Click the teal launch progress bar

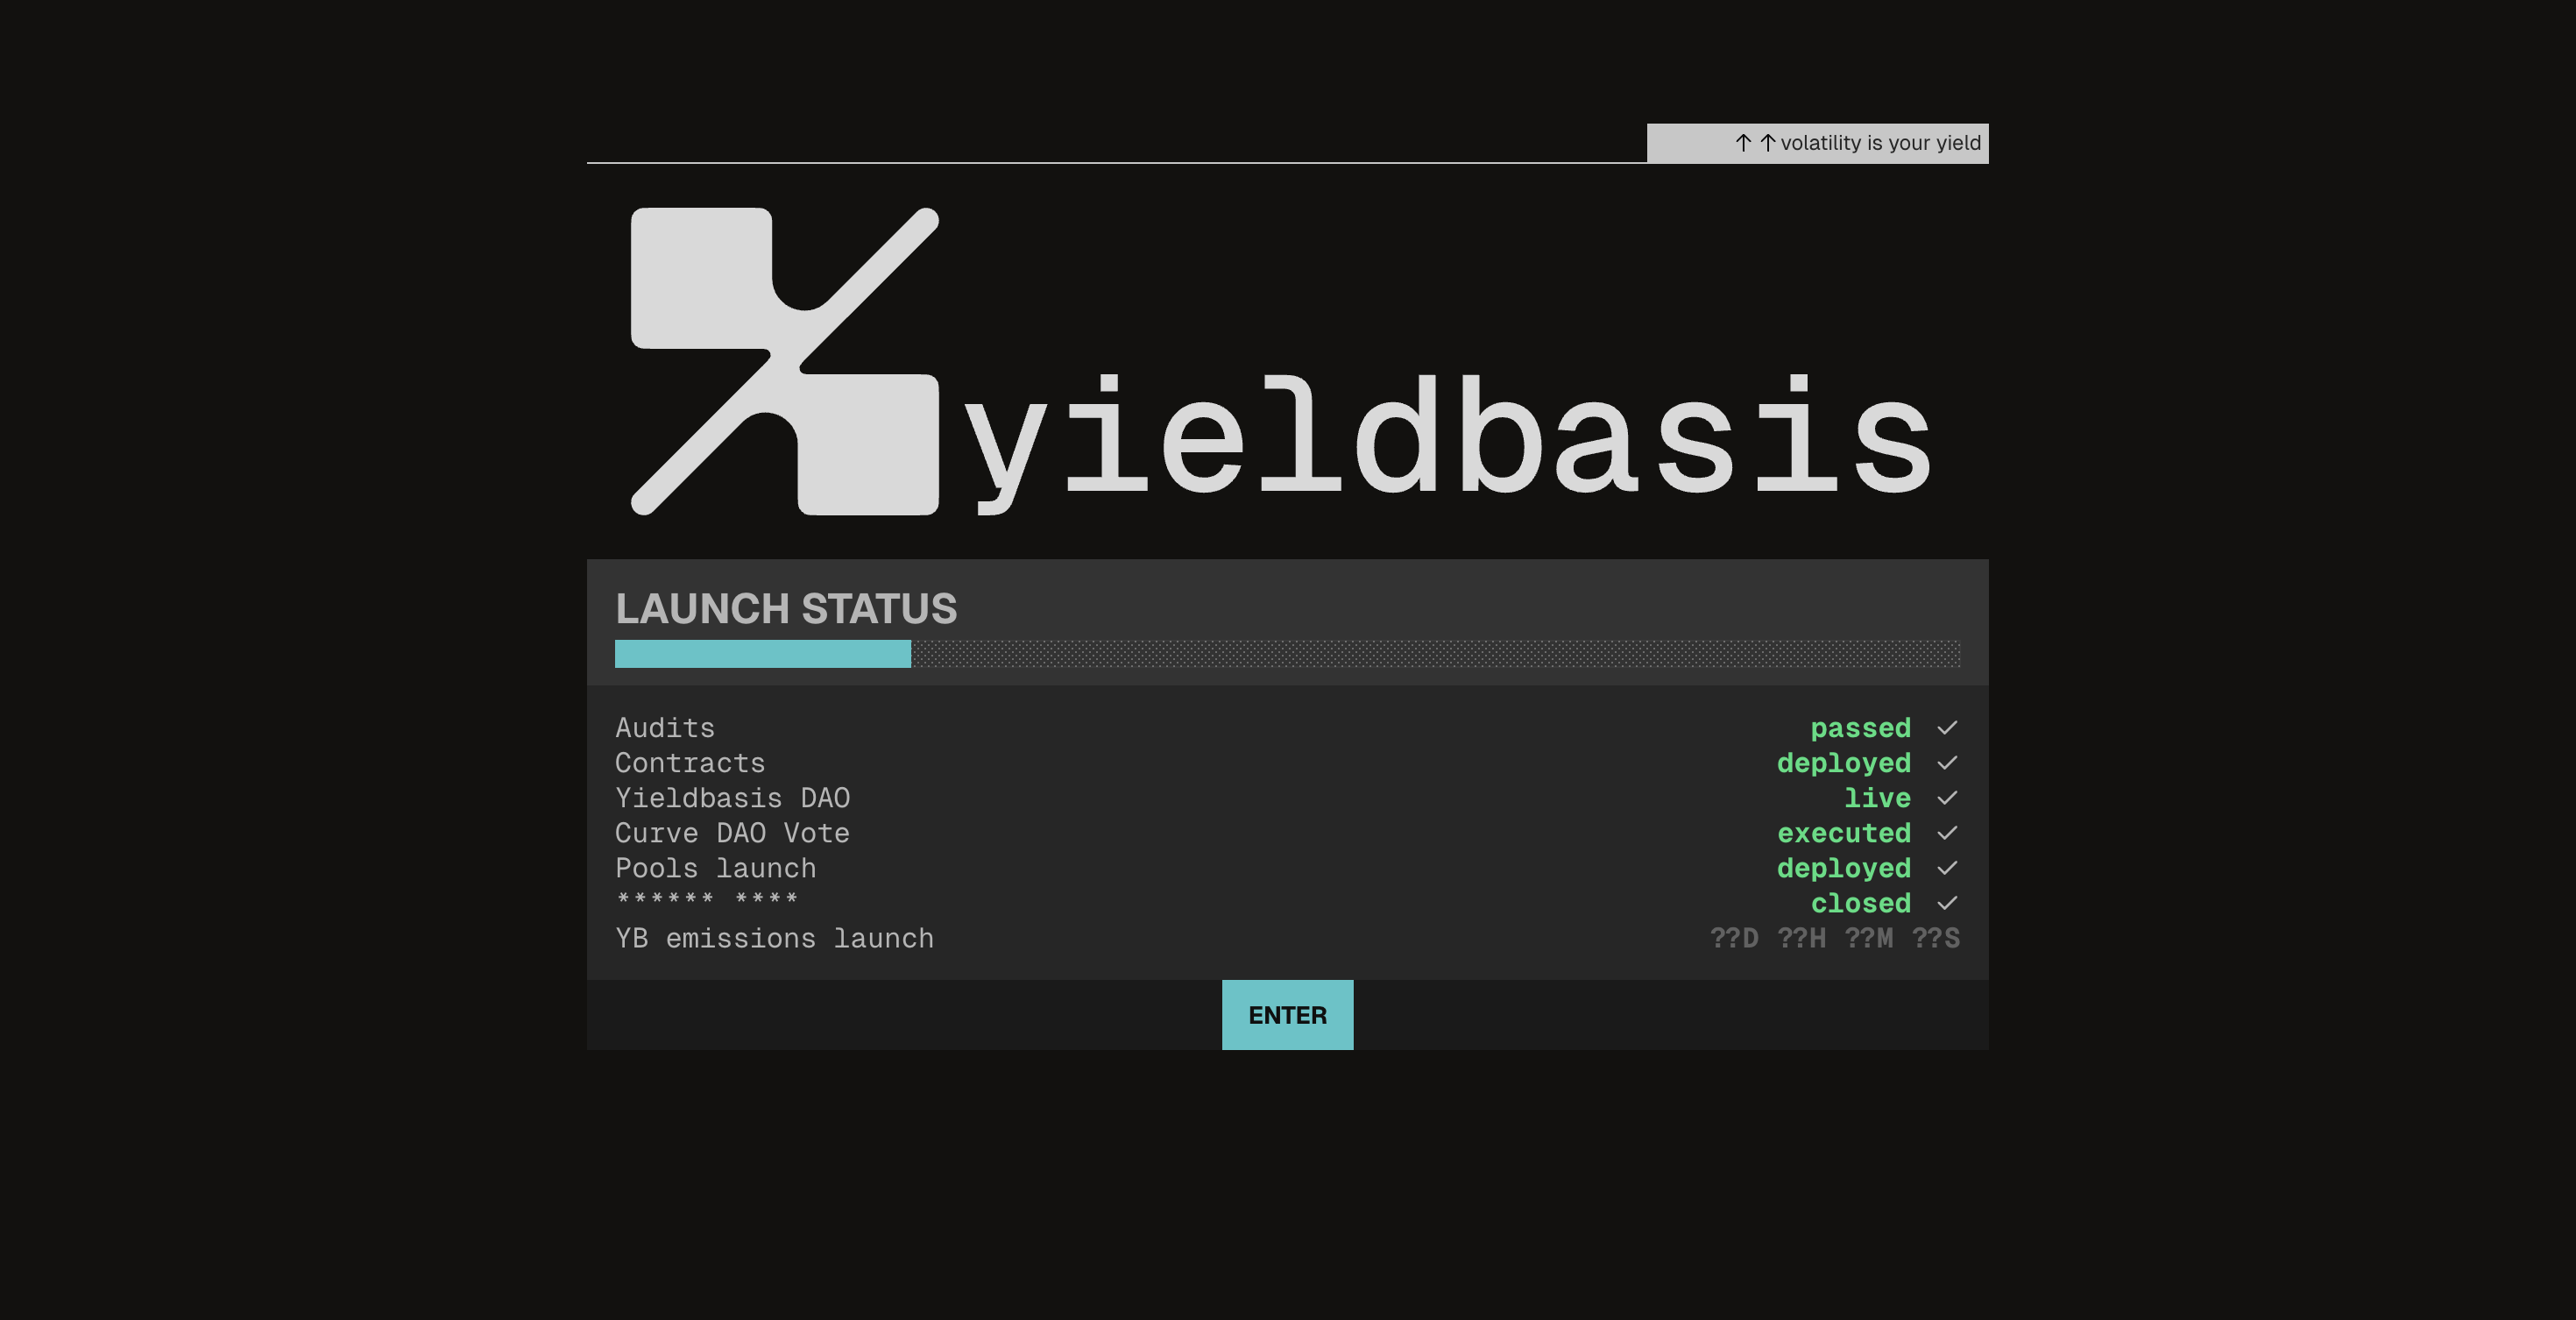(x=762, y=652)
